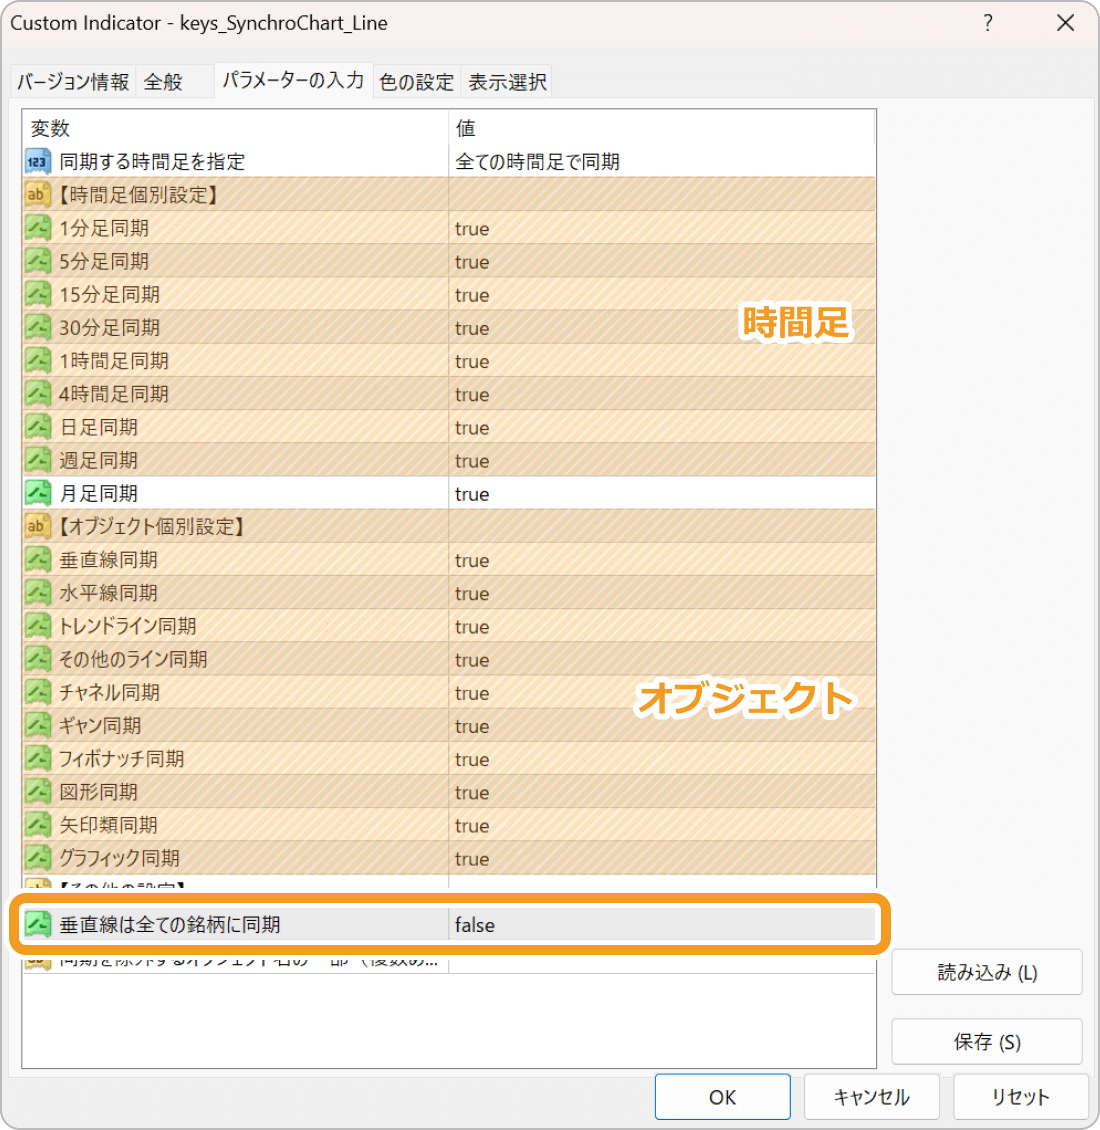Open the help question mark button

coord(988,23)
